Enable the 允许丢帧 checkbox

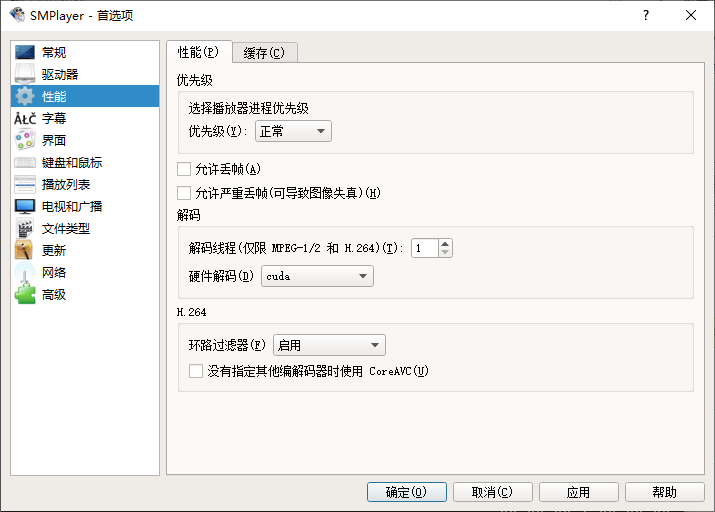[183, 169]
